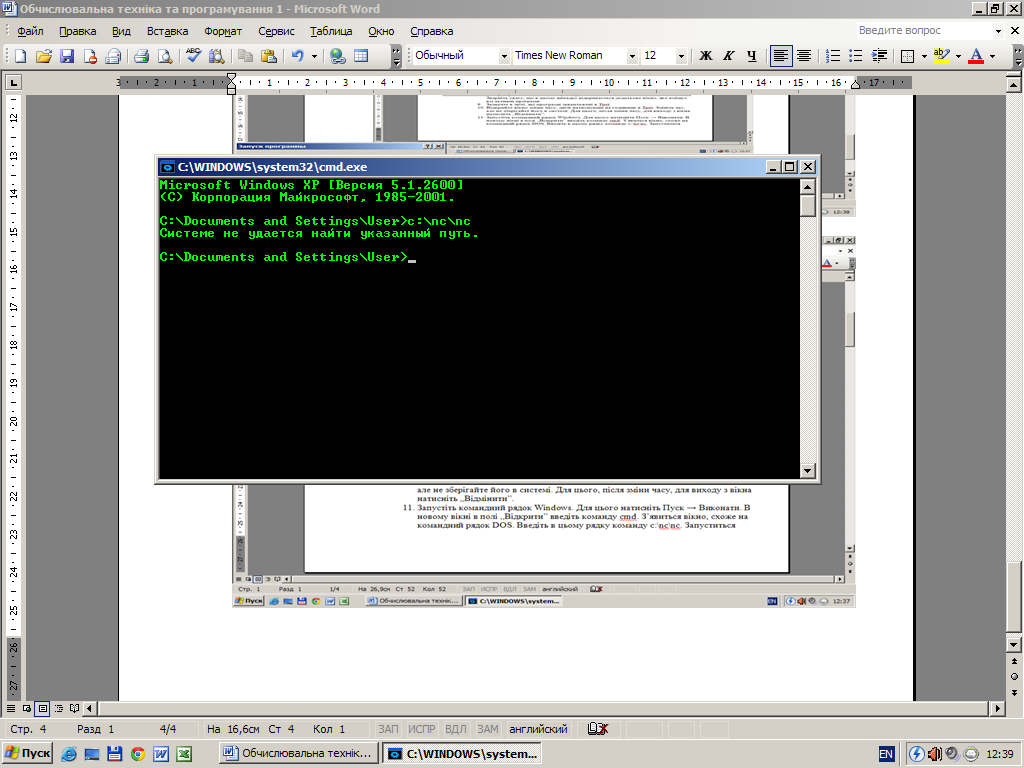Save the document via floppy toolbar icon
This screenshot has width=1024, height=768.
(x=67, y=56)
